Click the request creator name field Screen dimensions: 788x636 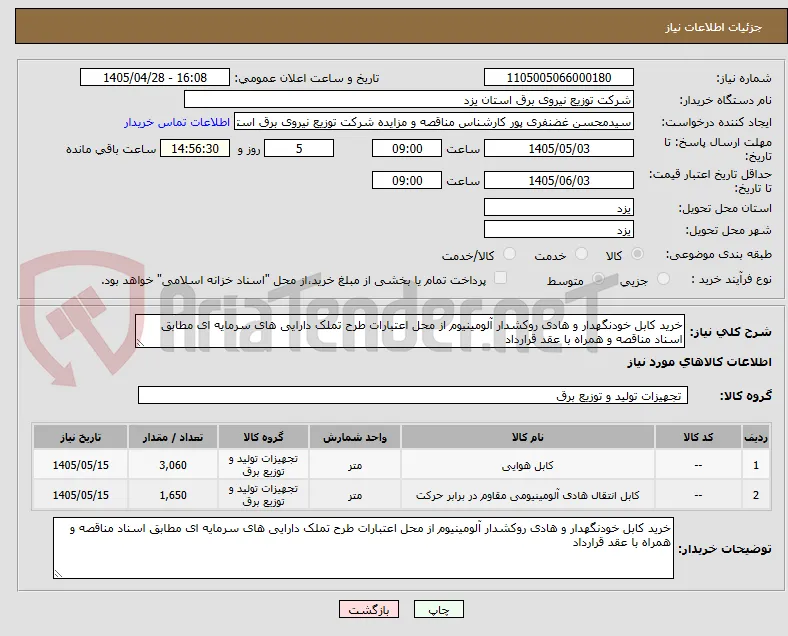click(434, 121)
